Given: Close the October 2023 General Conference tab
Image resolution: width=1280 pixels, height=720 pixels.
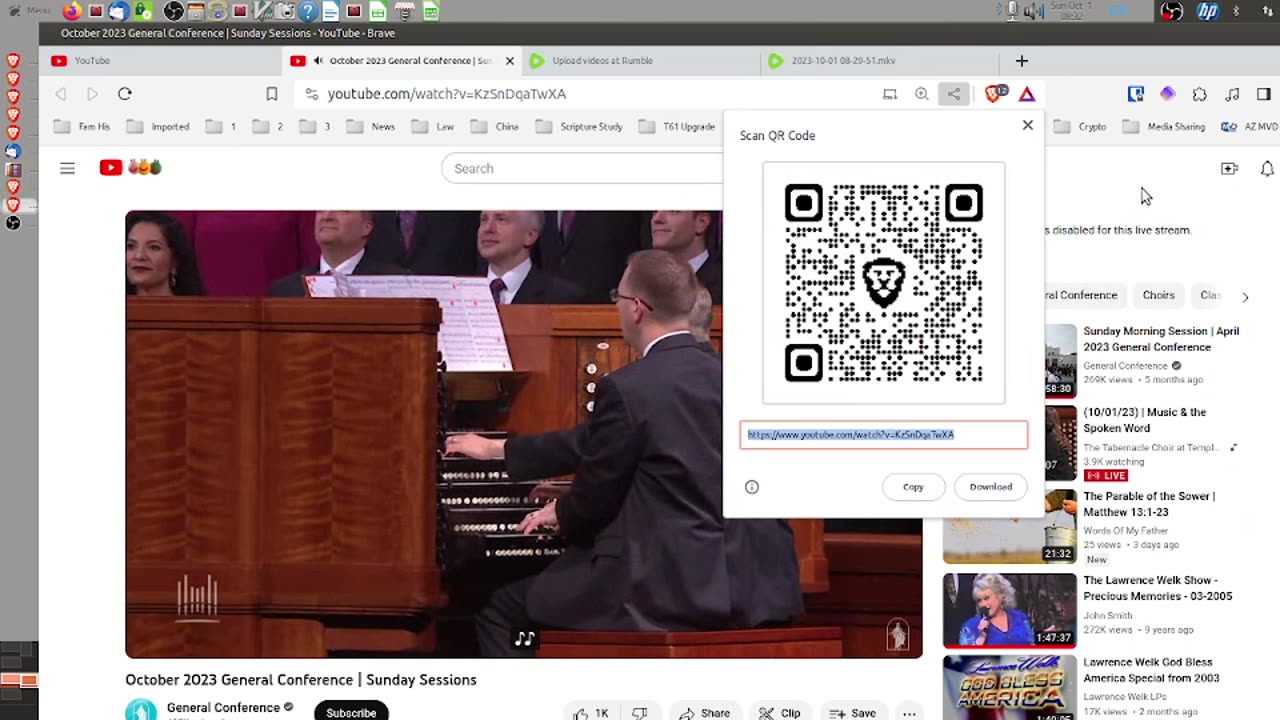Looking at the screenshot, I should pyautogui.click(x=509, y=61).
